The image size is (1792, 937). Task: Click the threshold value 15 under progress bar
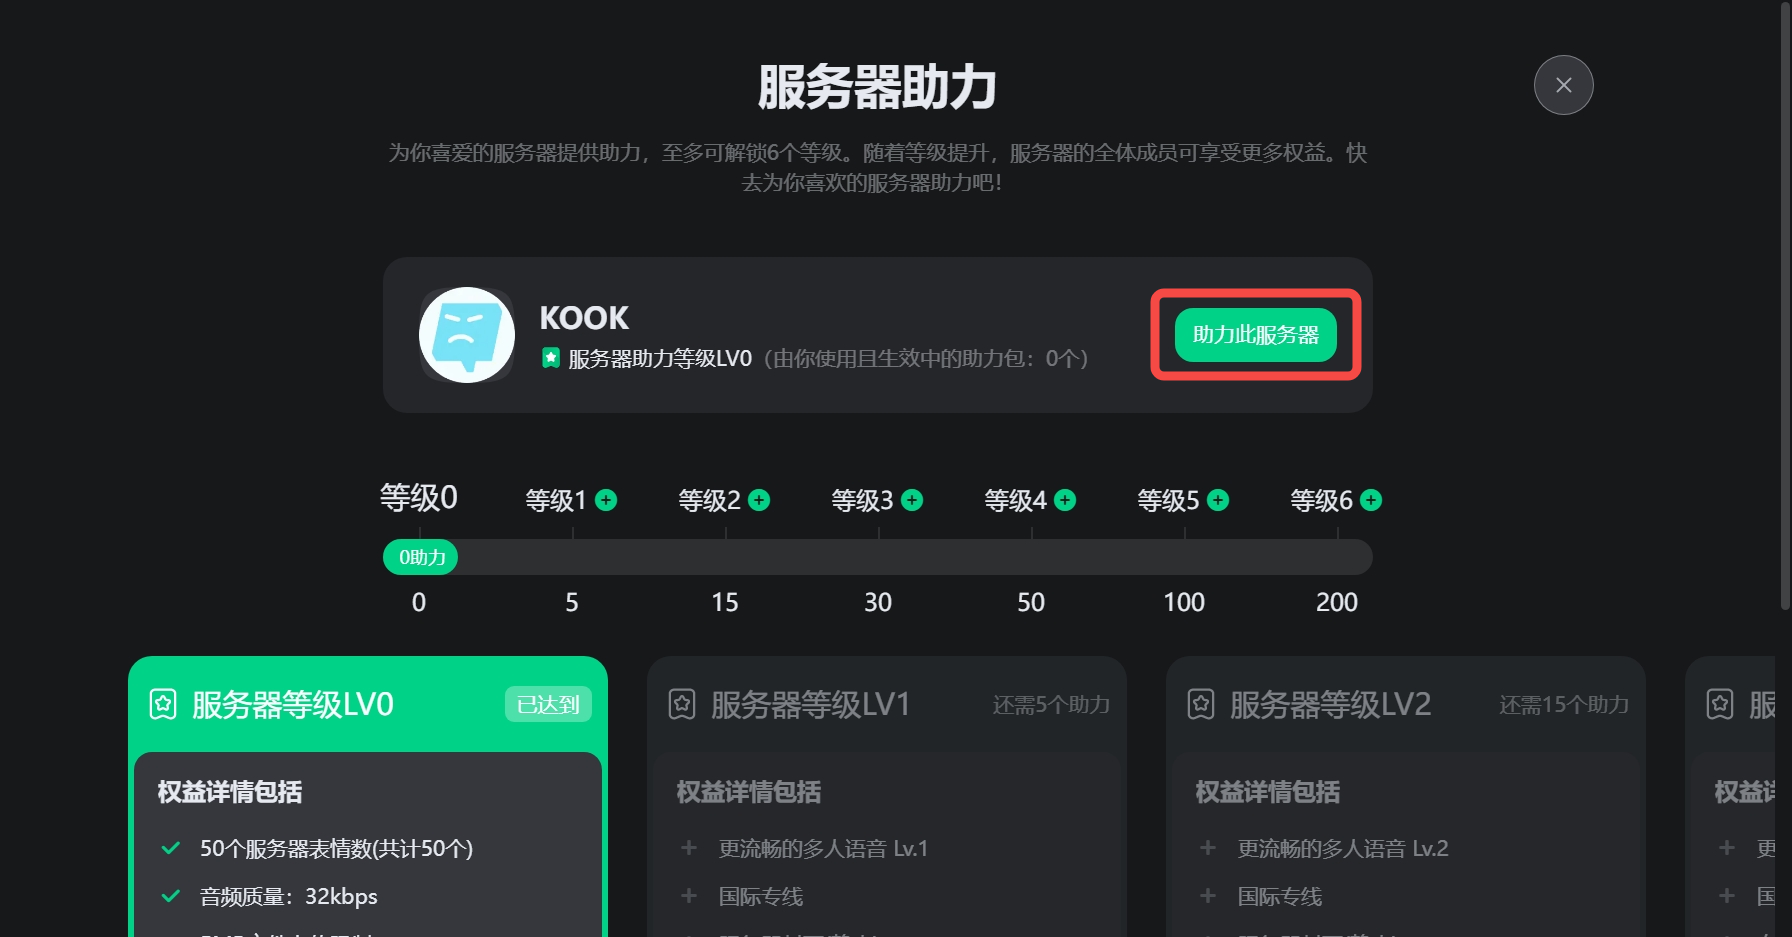[x=725, y=602]
